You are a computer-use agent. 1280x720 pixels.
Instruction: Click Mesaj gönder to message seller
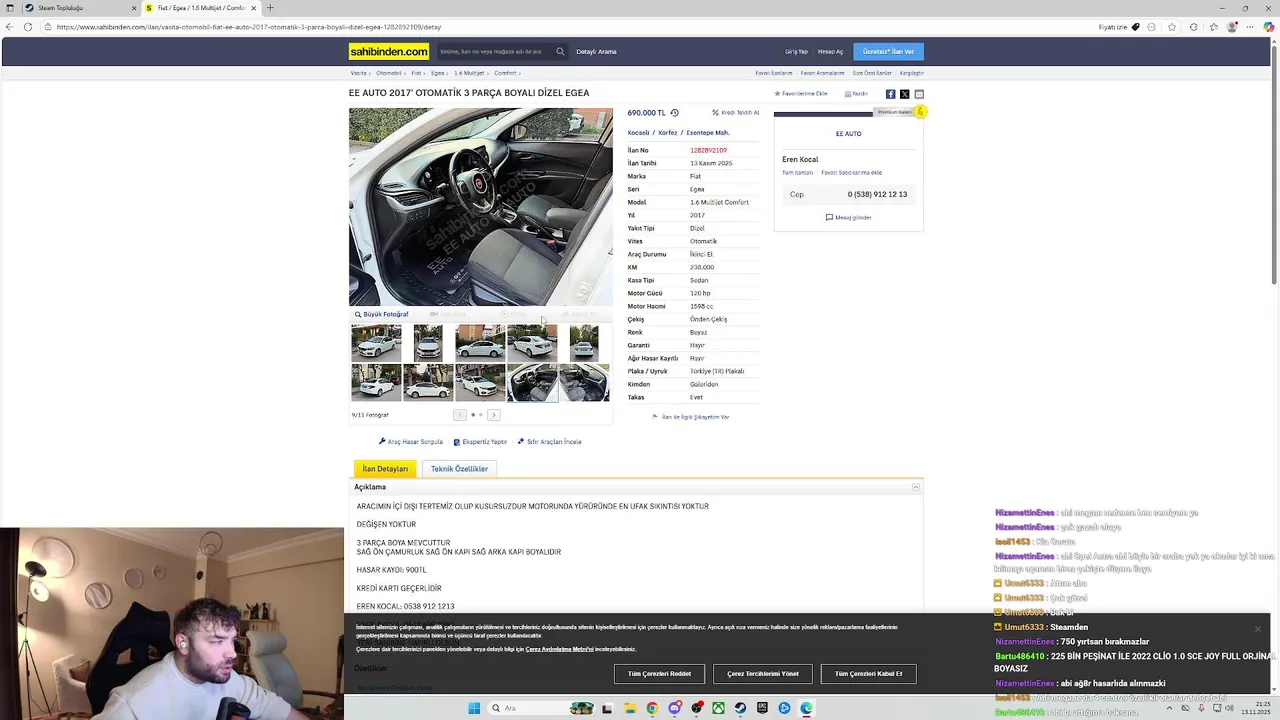(849, 217)
